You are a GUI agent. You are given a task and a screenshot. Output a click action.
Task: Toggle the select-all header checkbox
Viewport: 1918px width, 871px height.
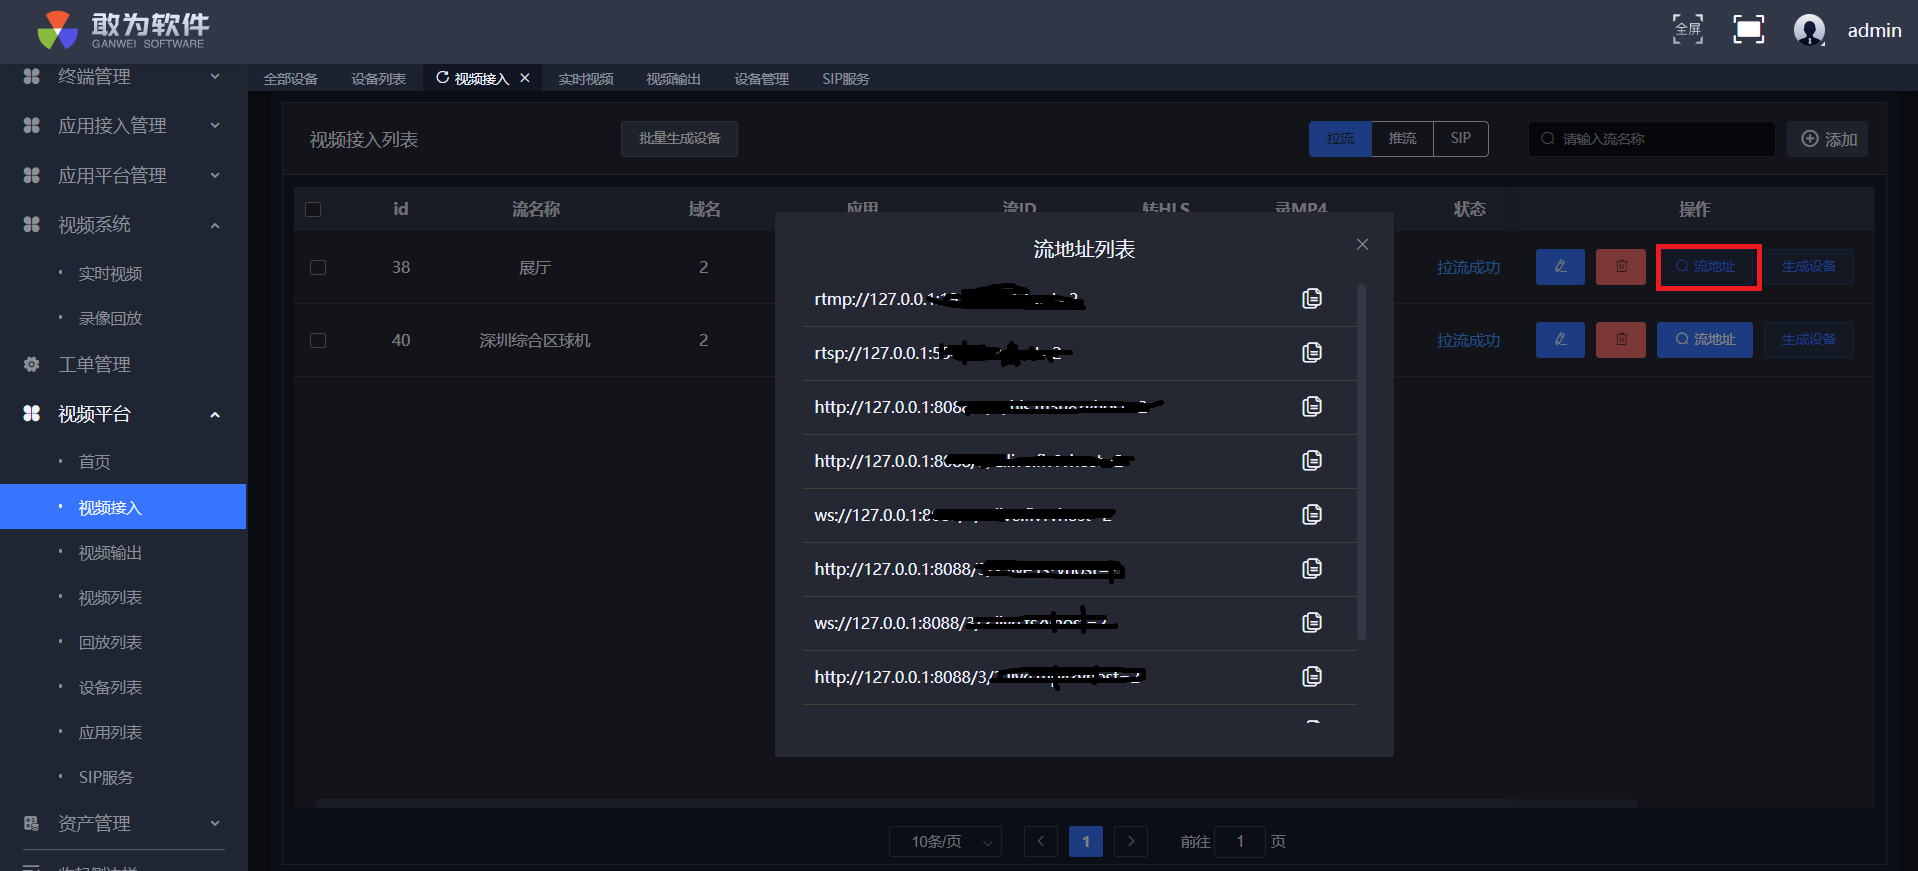point(313,210)
